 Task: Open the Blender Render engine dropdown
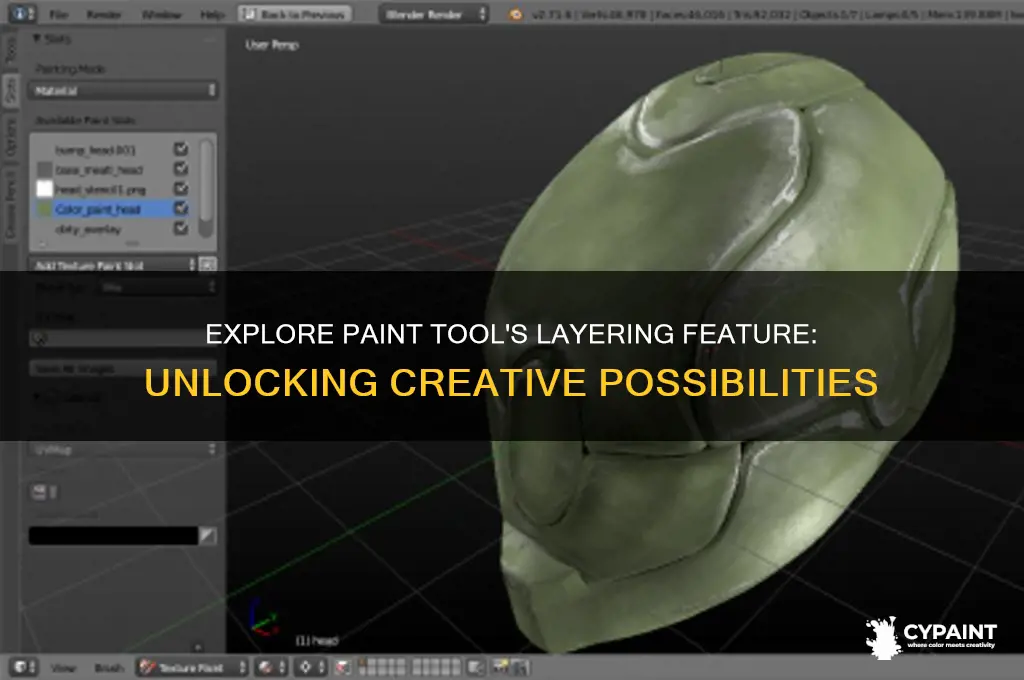click(x=434, y=14)
